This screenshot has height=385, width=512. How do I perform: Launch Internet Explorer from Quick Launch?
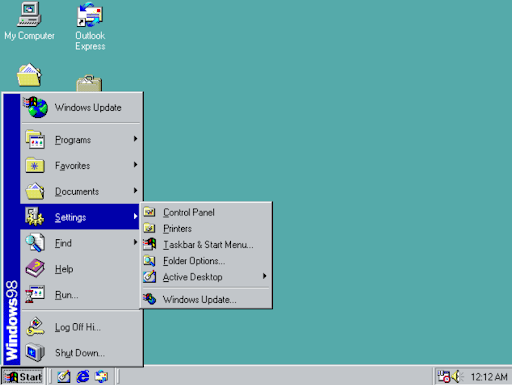tap(83, 377)
